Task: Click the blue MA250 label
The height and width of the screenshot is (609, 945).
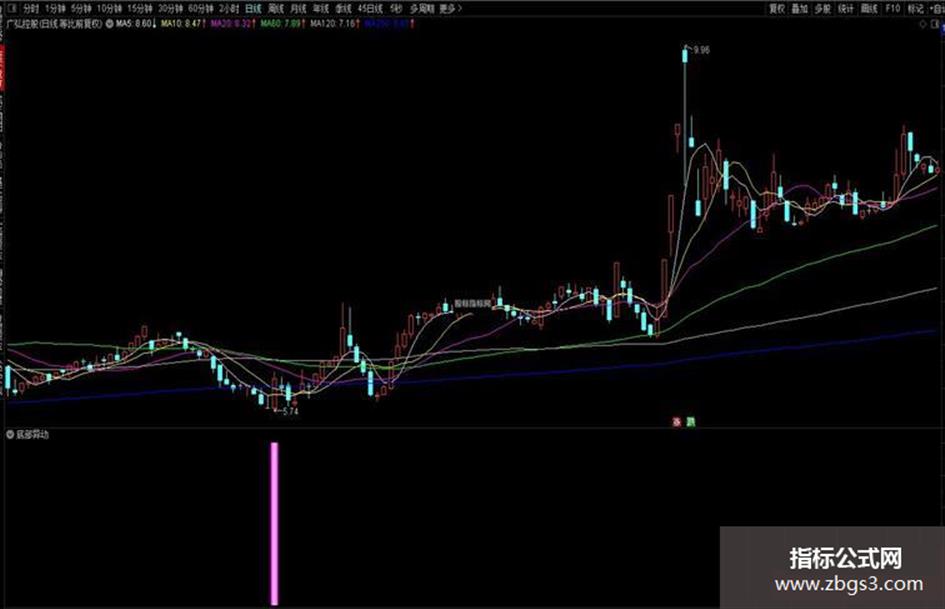Action: [388, 24]
